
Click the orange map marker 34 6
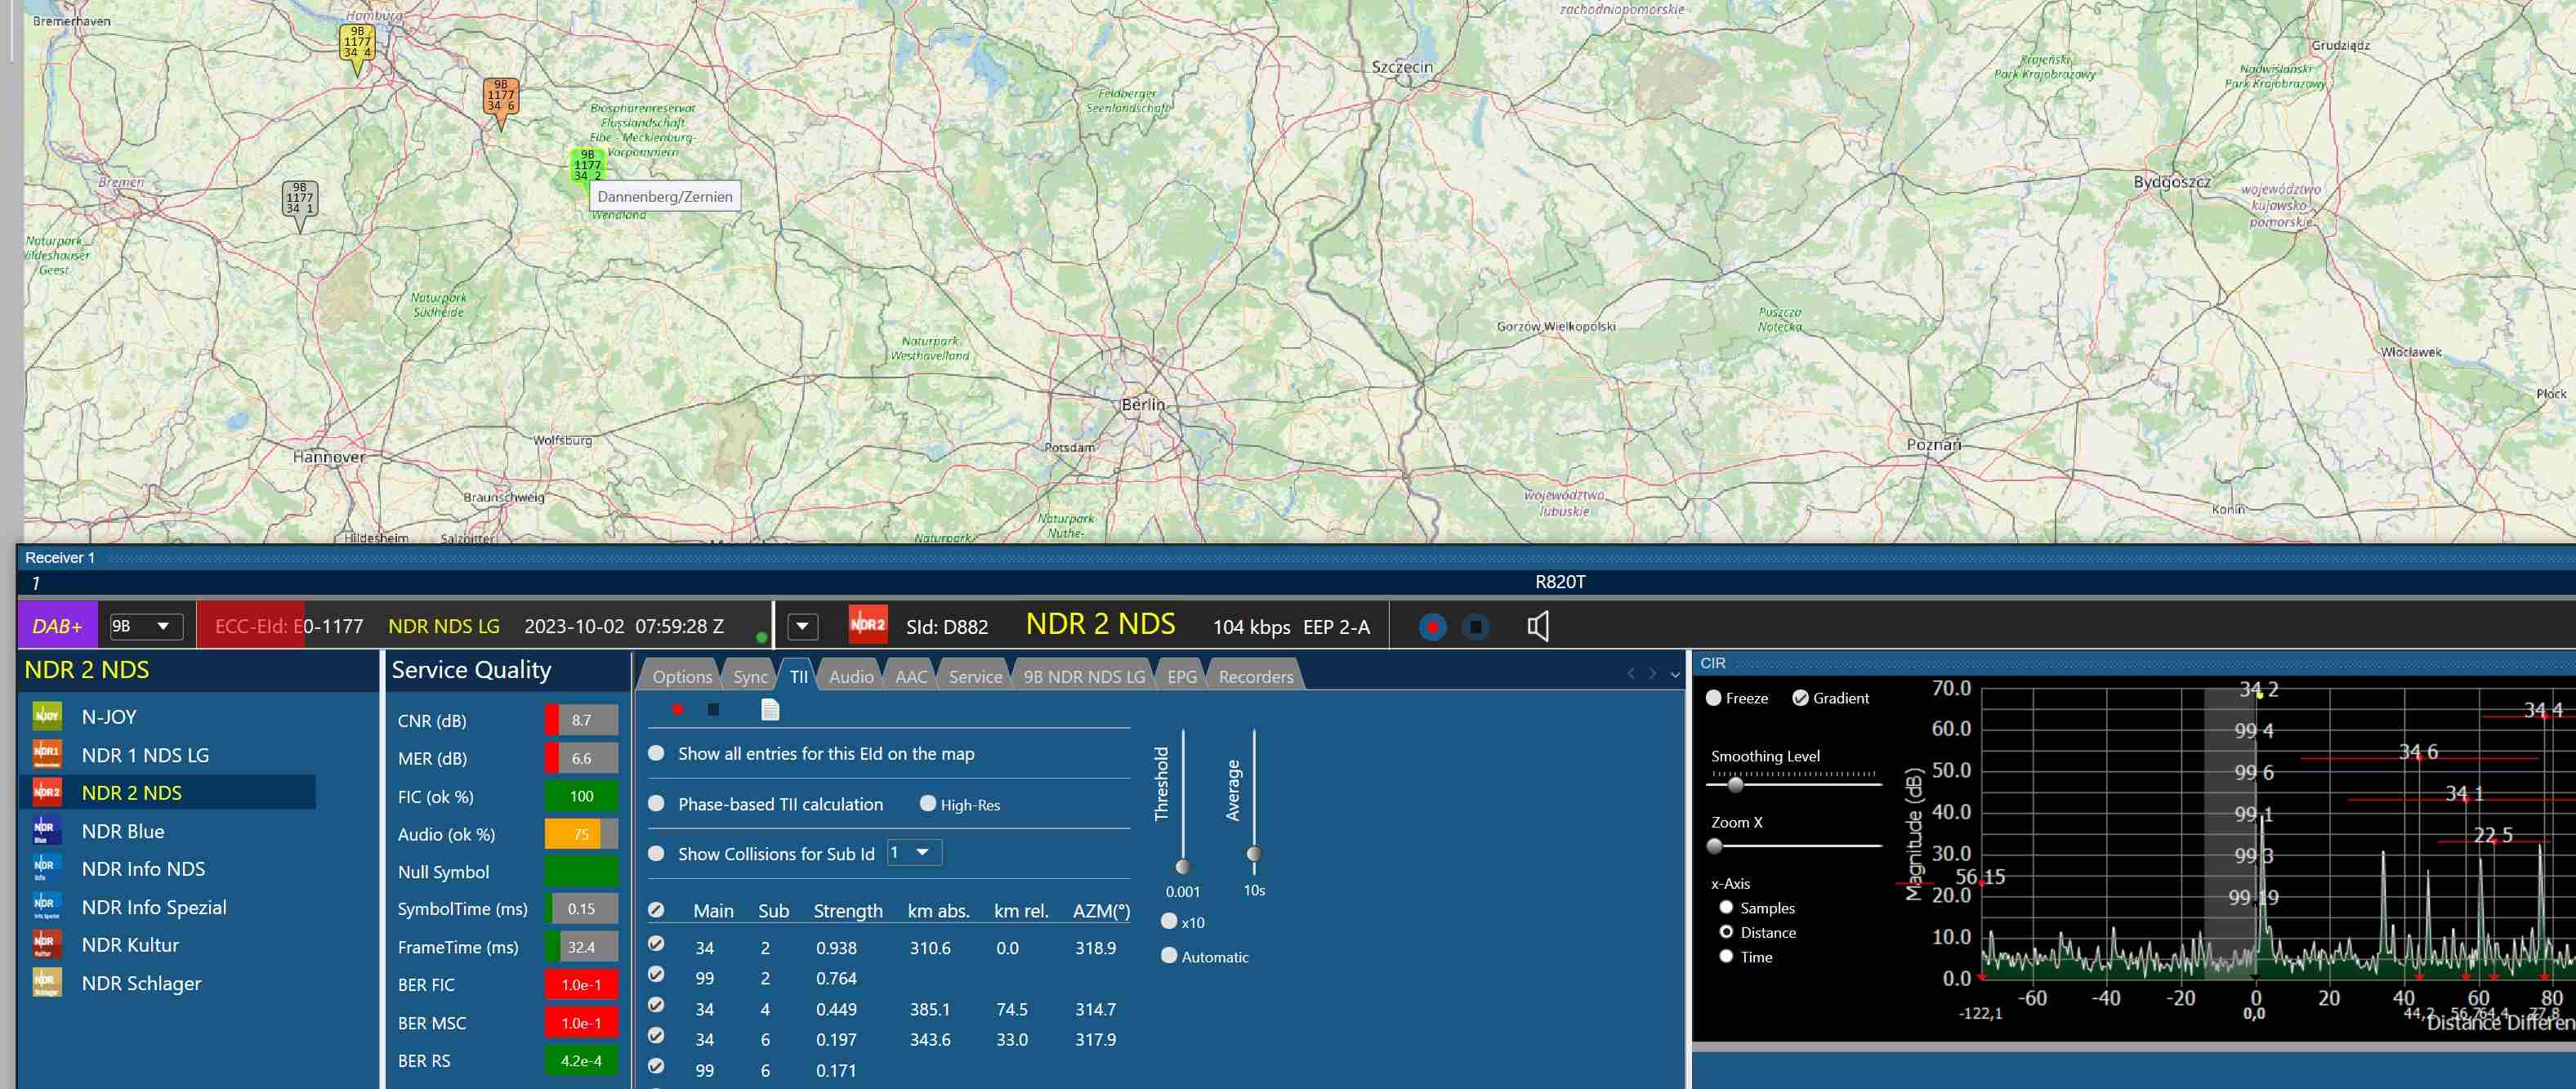point(501,103)
